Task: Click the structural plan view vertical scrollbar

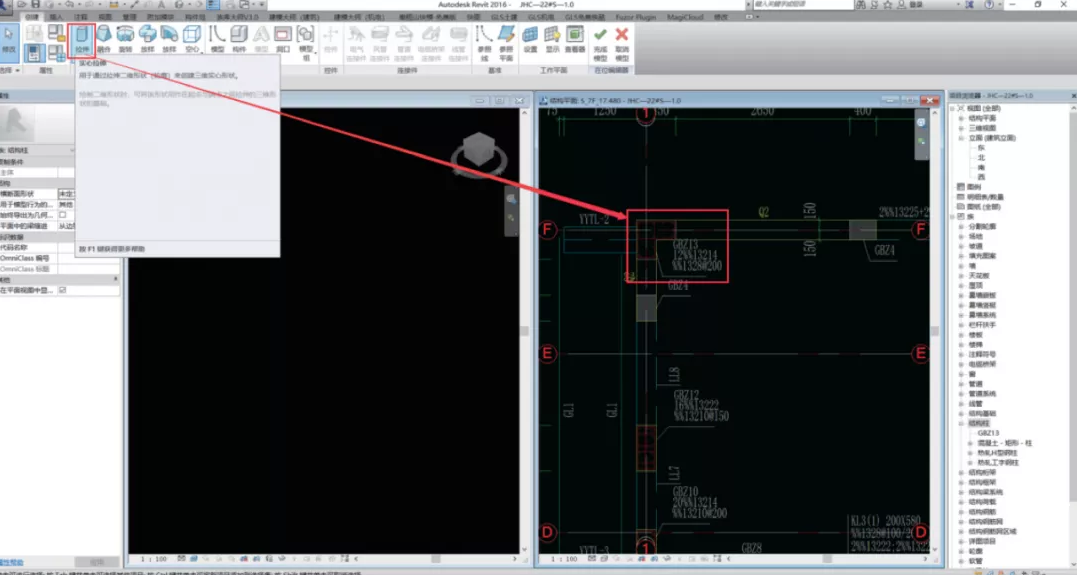Action: point(935,330)
